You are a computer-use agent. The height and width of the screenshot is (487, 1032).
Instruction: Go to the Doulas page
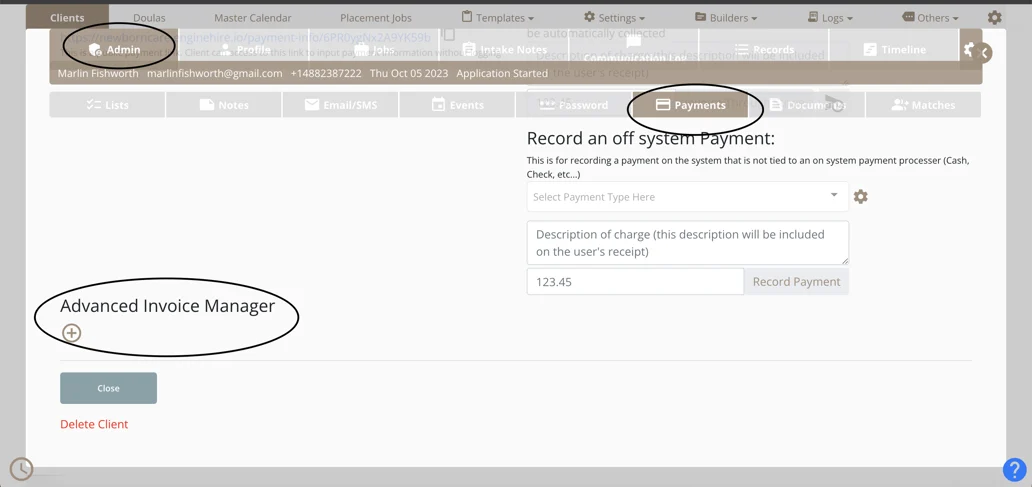pos(149,18)
